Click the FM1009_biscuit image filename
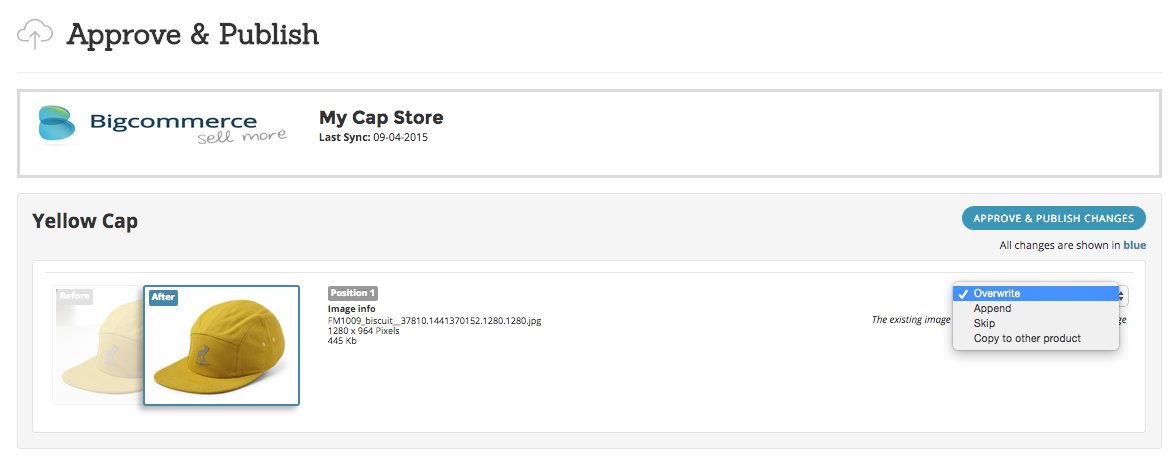This screenshot has height=457, width=1173. pyautogui.click(x=435, y=321)
